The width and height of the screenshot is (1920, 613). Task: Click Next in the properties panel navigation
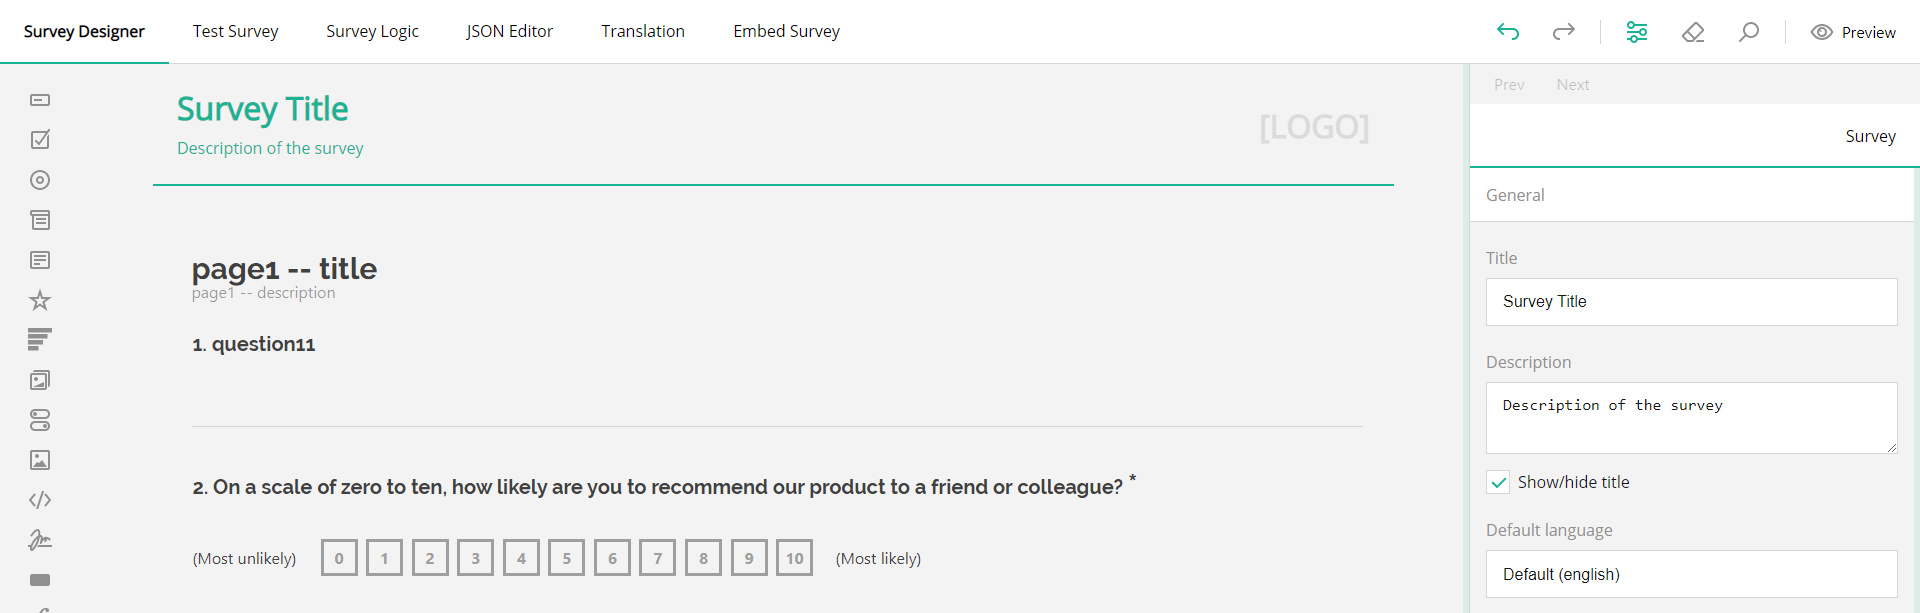1573,84
